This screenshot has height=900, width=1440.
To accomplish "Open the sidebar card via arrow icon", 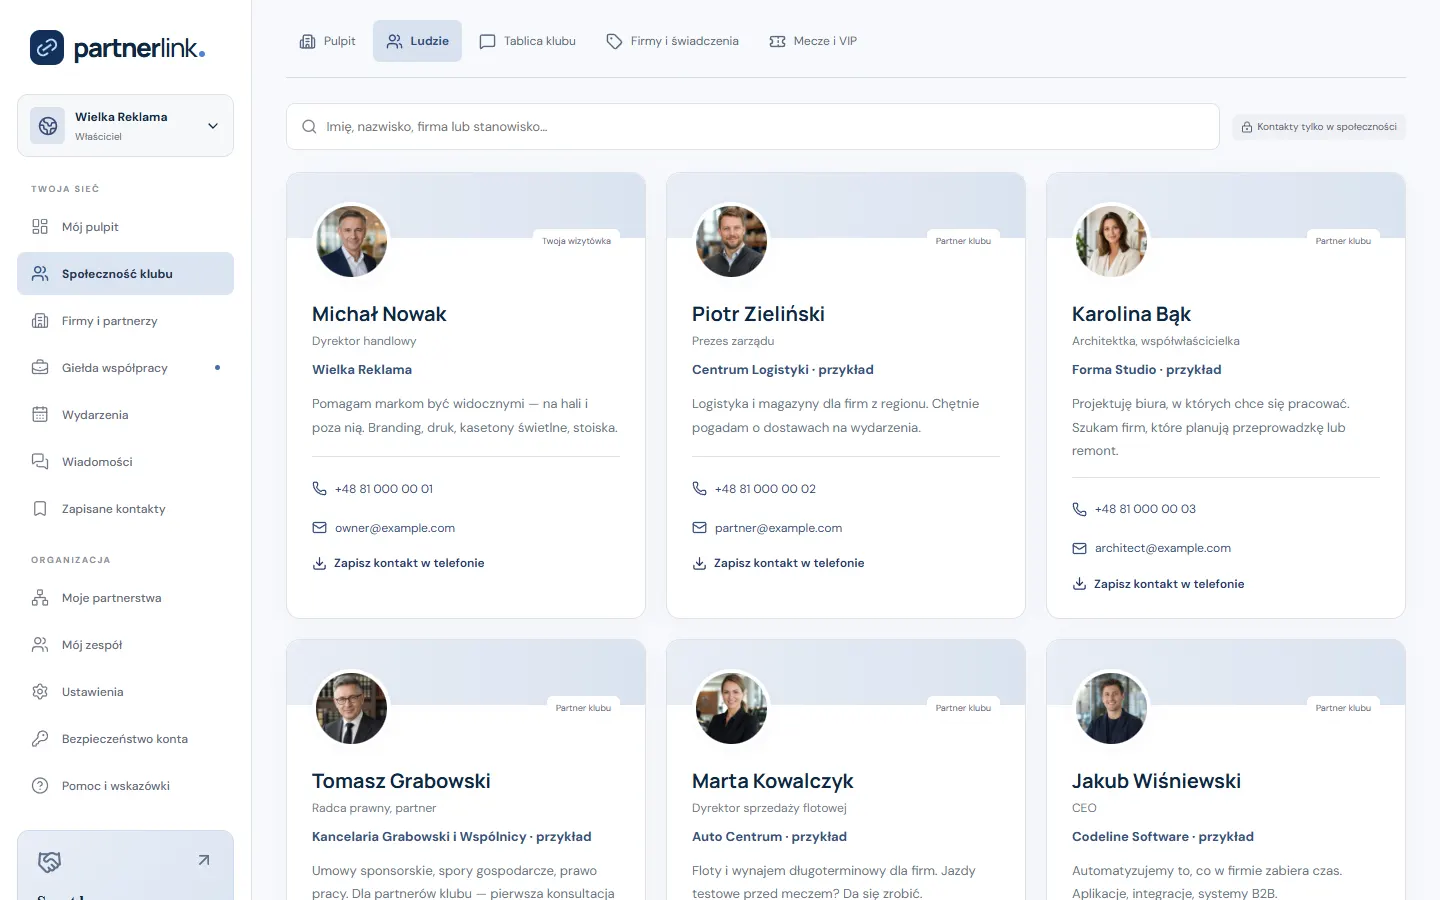I will [204, 860].
